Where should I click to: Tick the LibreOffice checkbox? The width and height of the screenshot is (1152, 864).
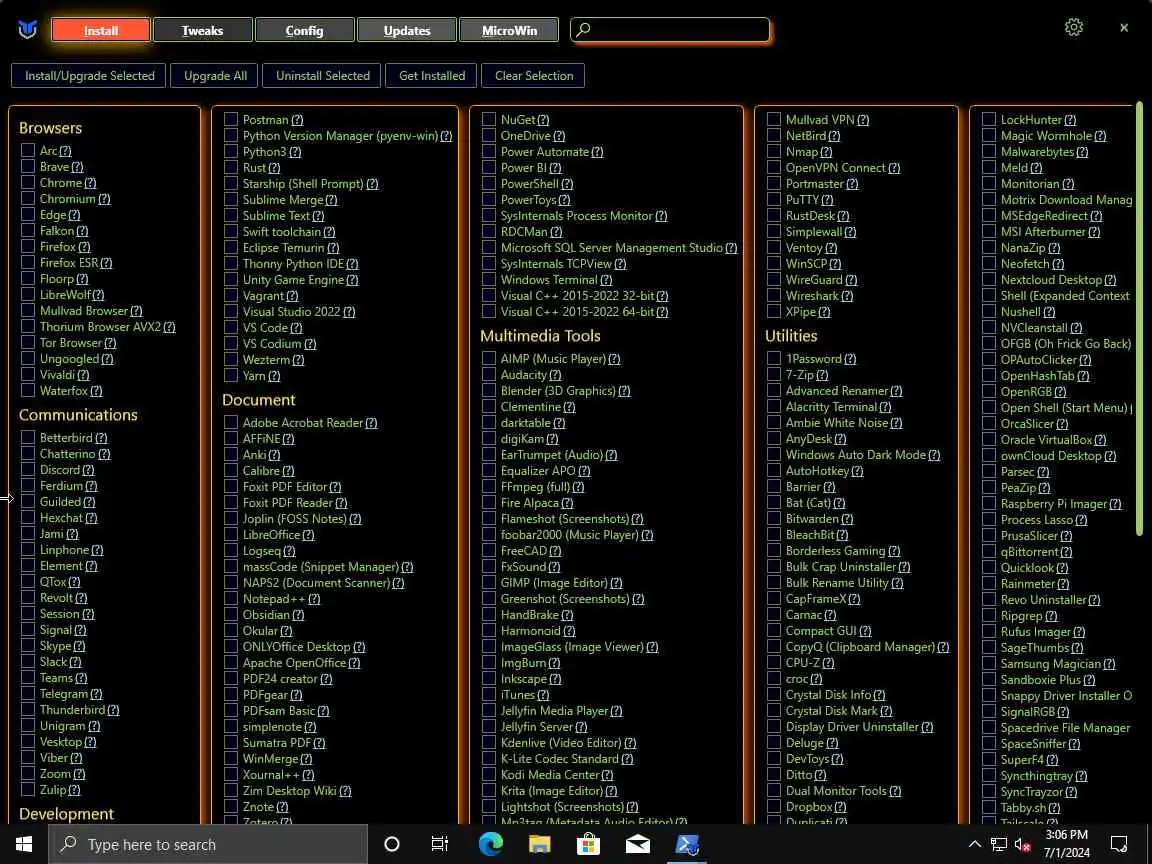231,534
